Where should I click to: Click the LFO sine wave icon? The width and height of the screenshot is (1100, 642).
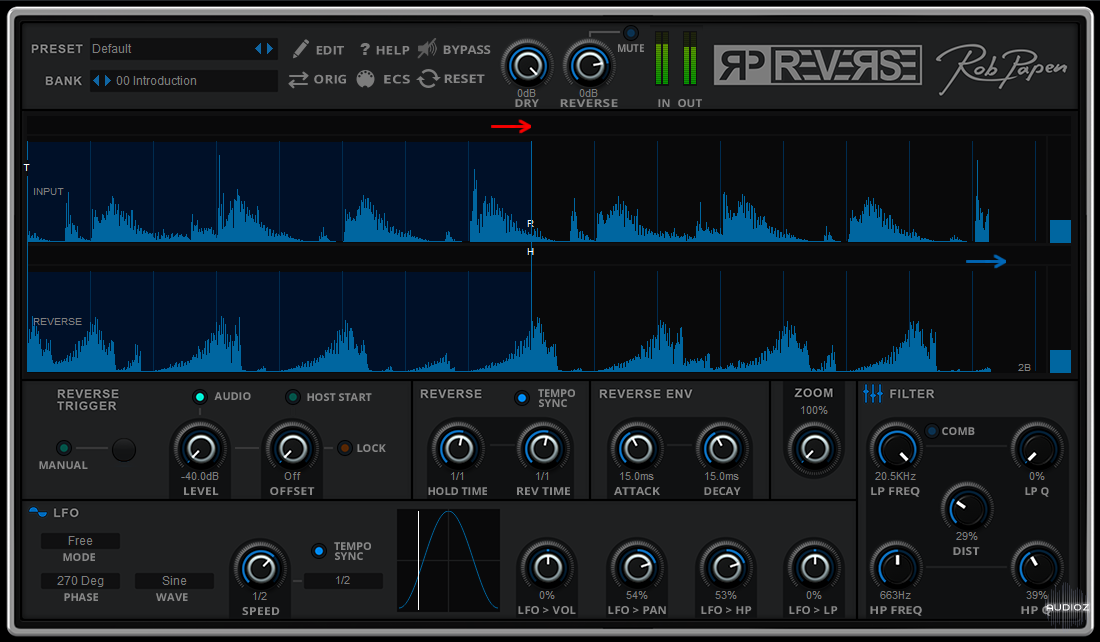coord(38,512)
